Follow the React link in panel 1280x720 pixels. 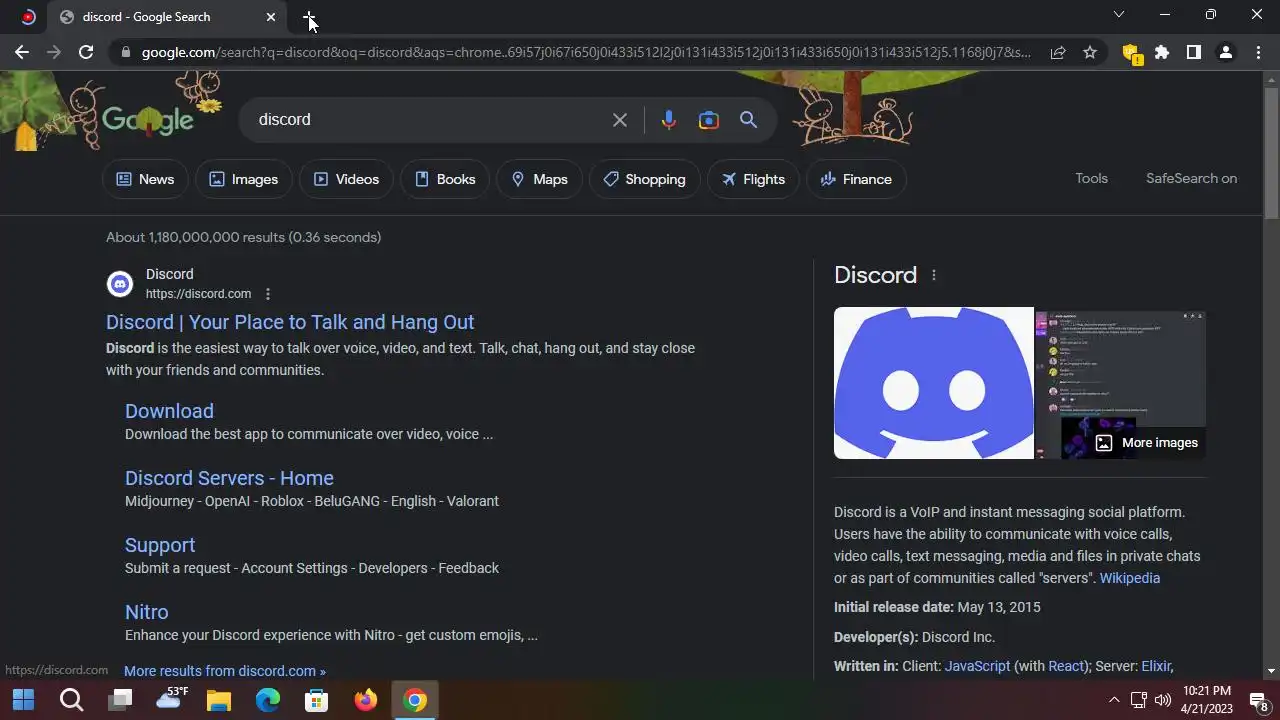[x=1066, y=666]
